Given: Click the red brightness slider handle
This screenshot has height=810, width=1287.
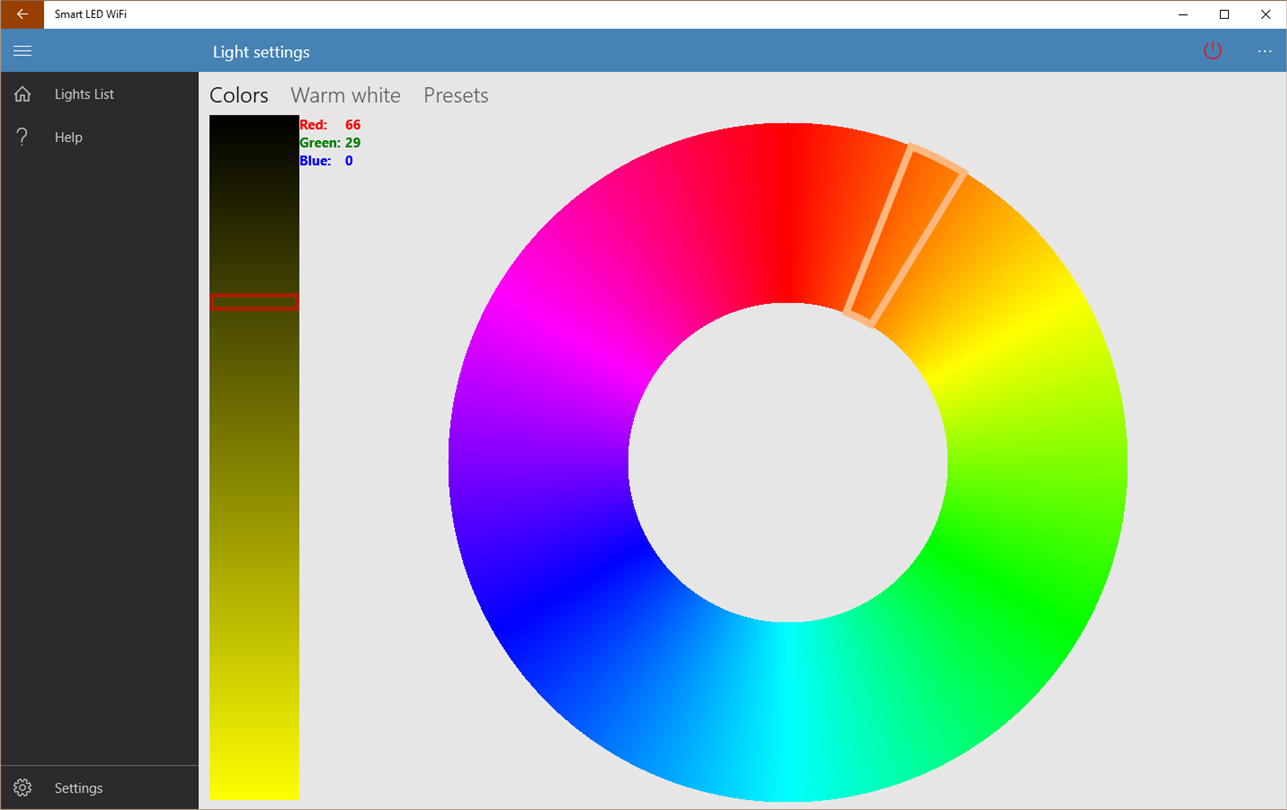Looking at the screenshot, I should pos(254,302).
